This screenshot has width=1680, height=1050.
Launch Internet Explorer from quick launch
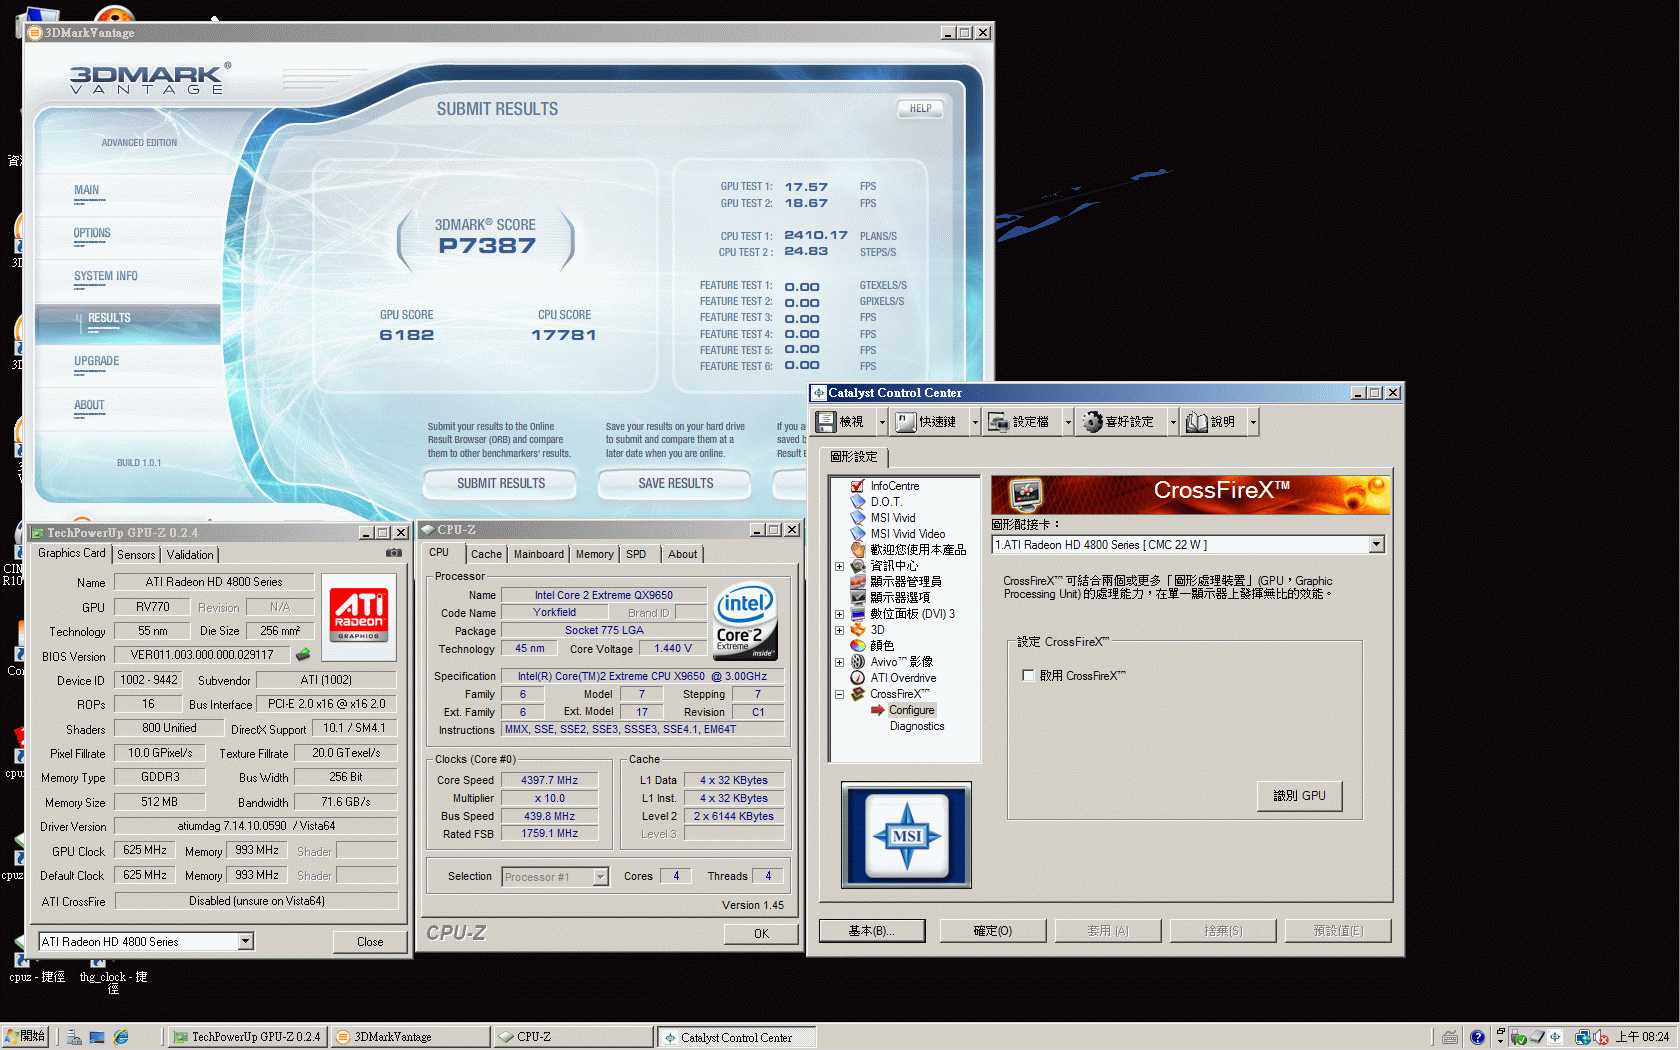pos(121,1037)
